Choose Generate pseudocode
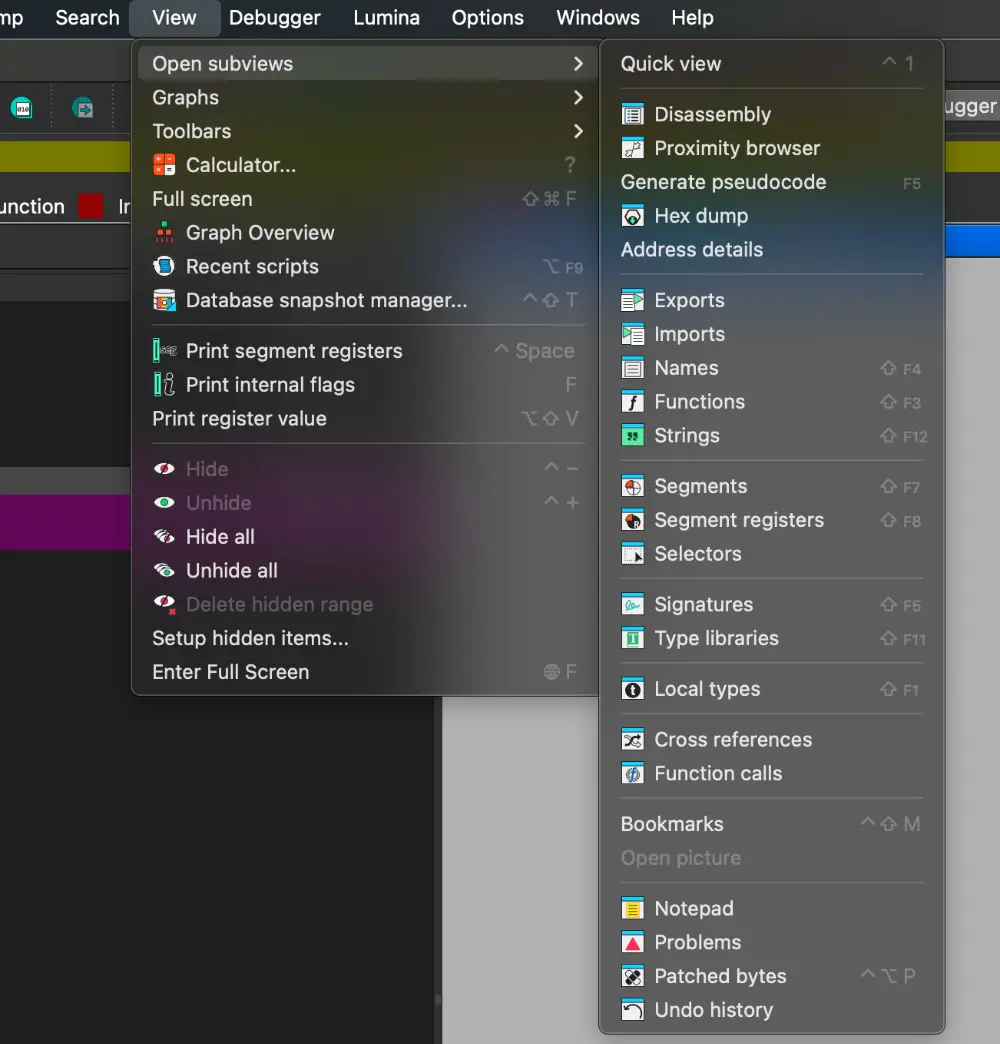 point(723,182)
